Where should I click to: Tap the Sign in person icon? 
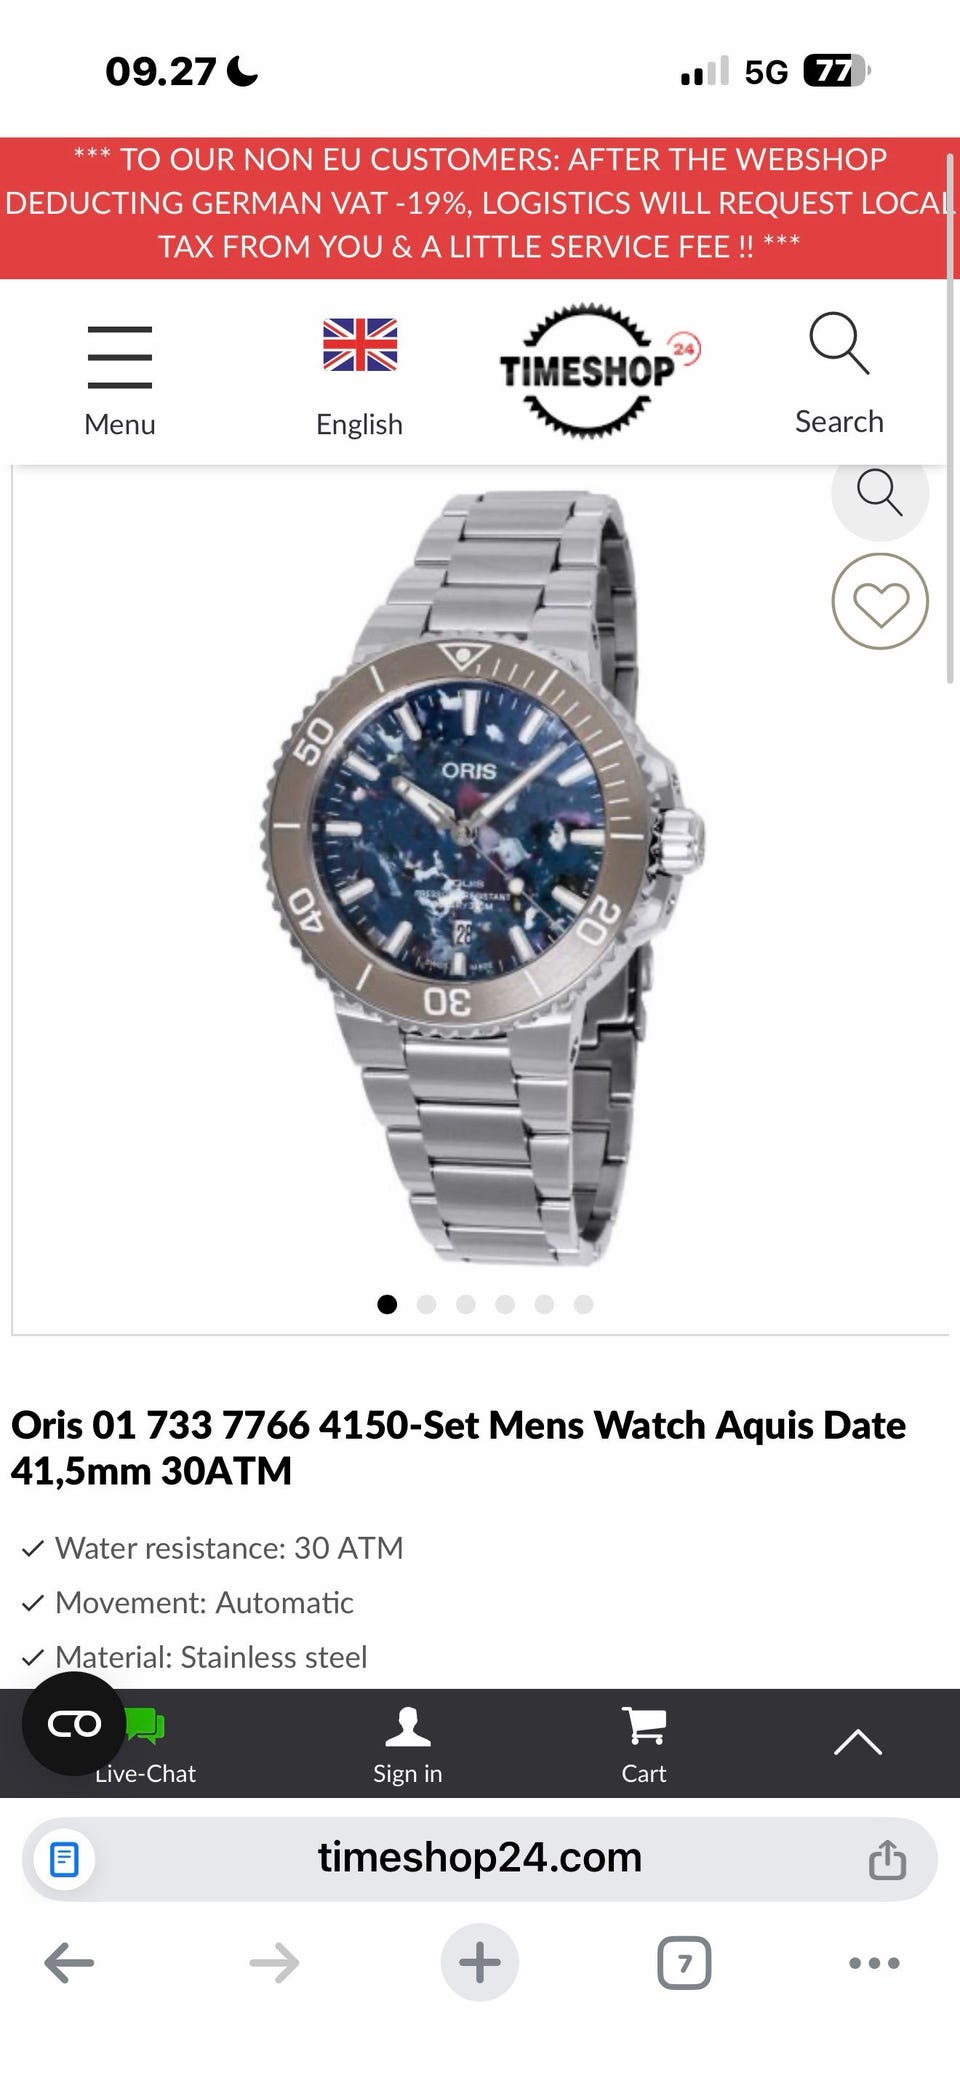[408, 1726]
